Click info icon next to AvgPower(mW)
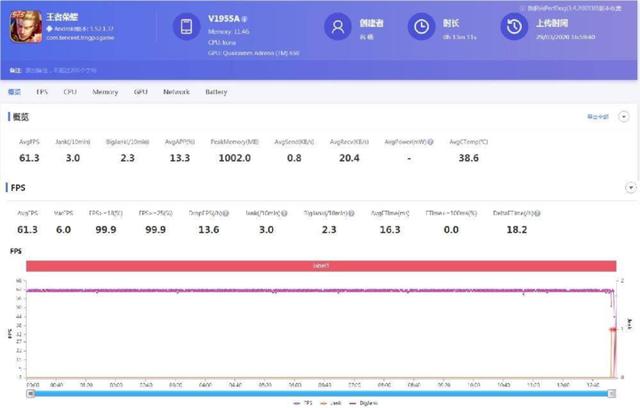The image size is (640, 408). pos(430,142)
